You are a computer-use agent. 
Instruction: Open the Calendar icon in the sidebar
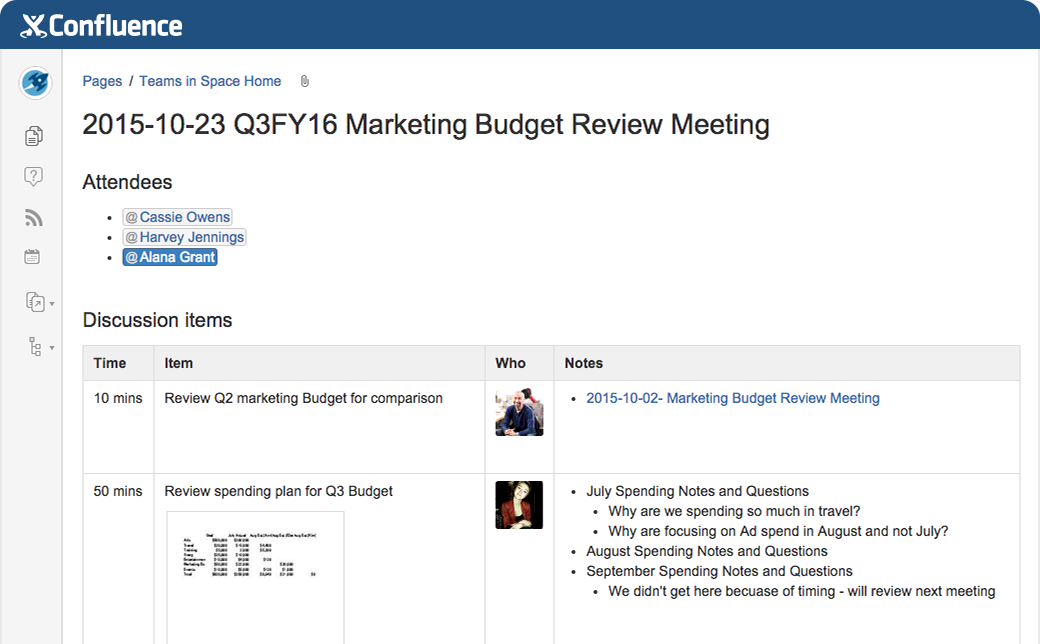[33, 257]
